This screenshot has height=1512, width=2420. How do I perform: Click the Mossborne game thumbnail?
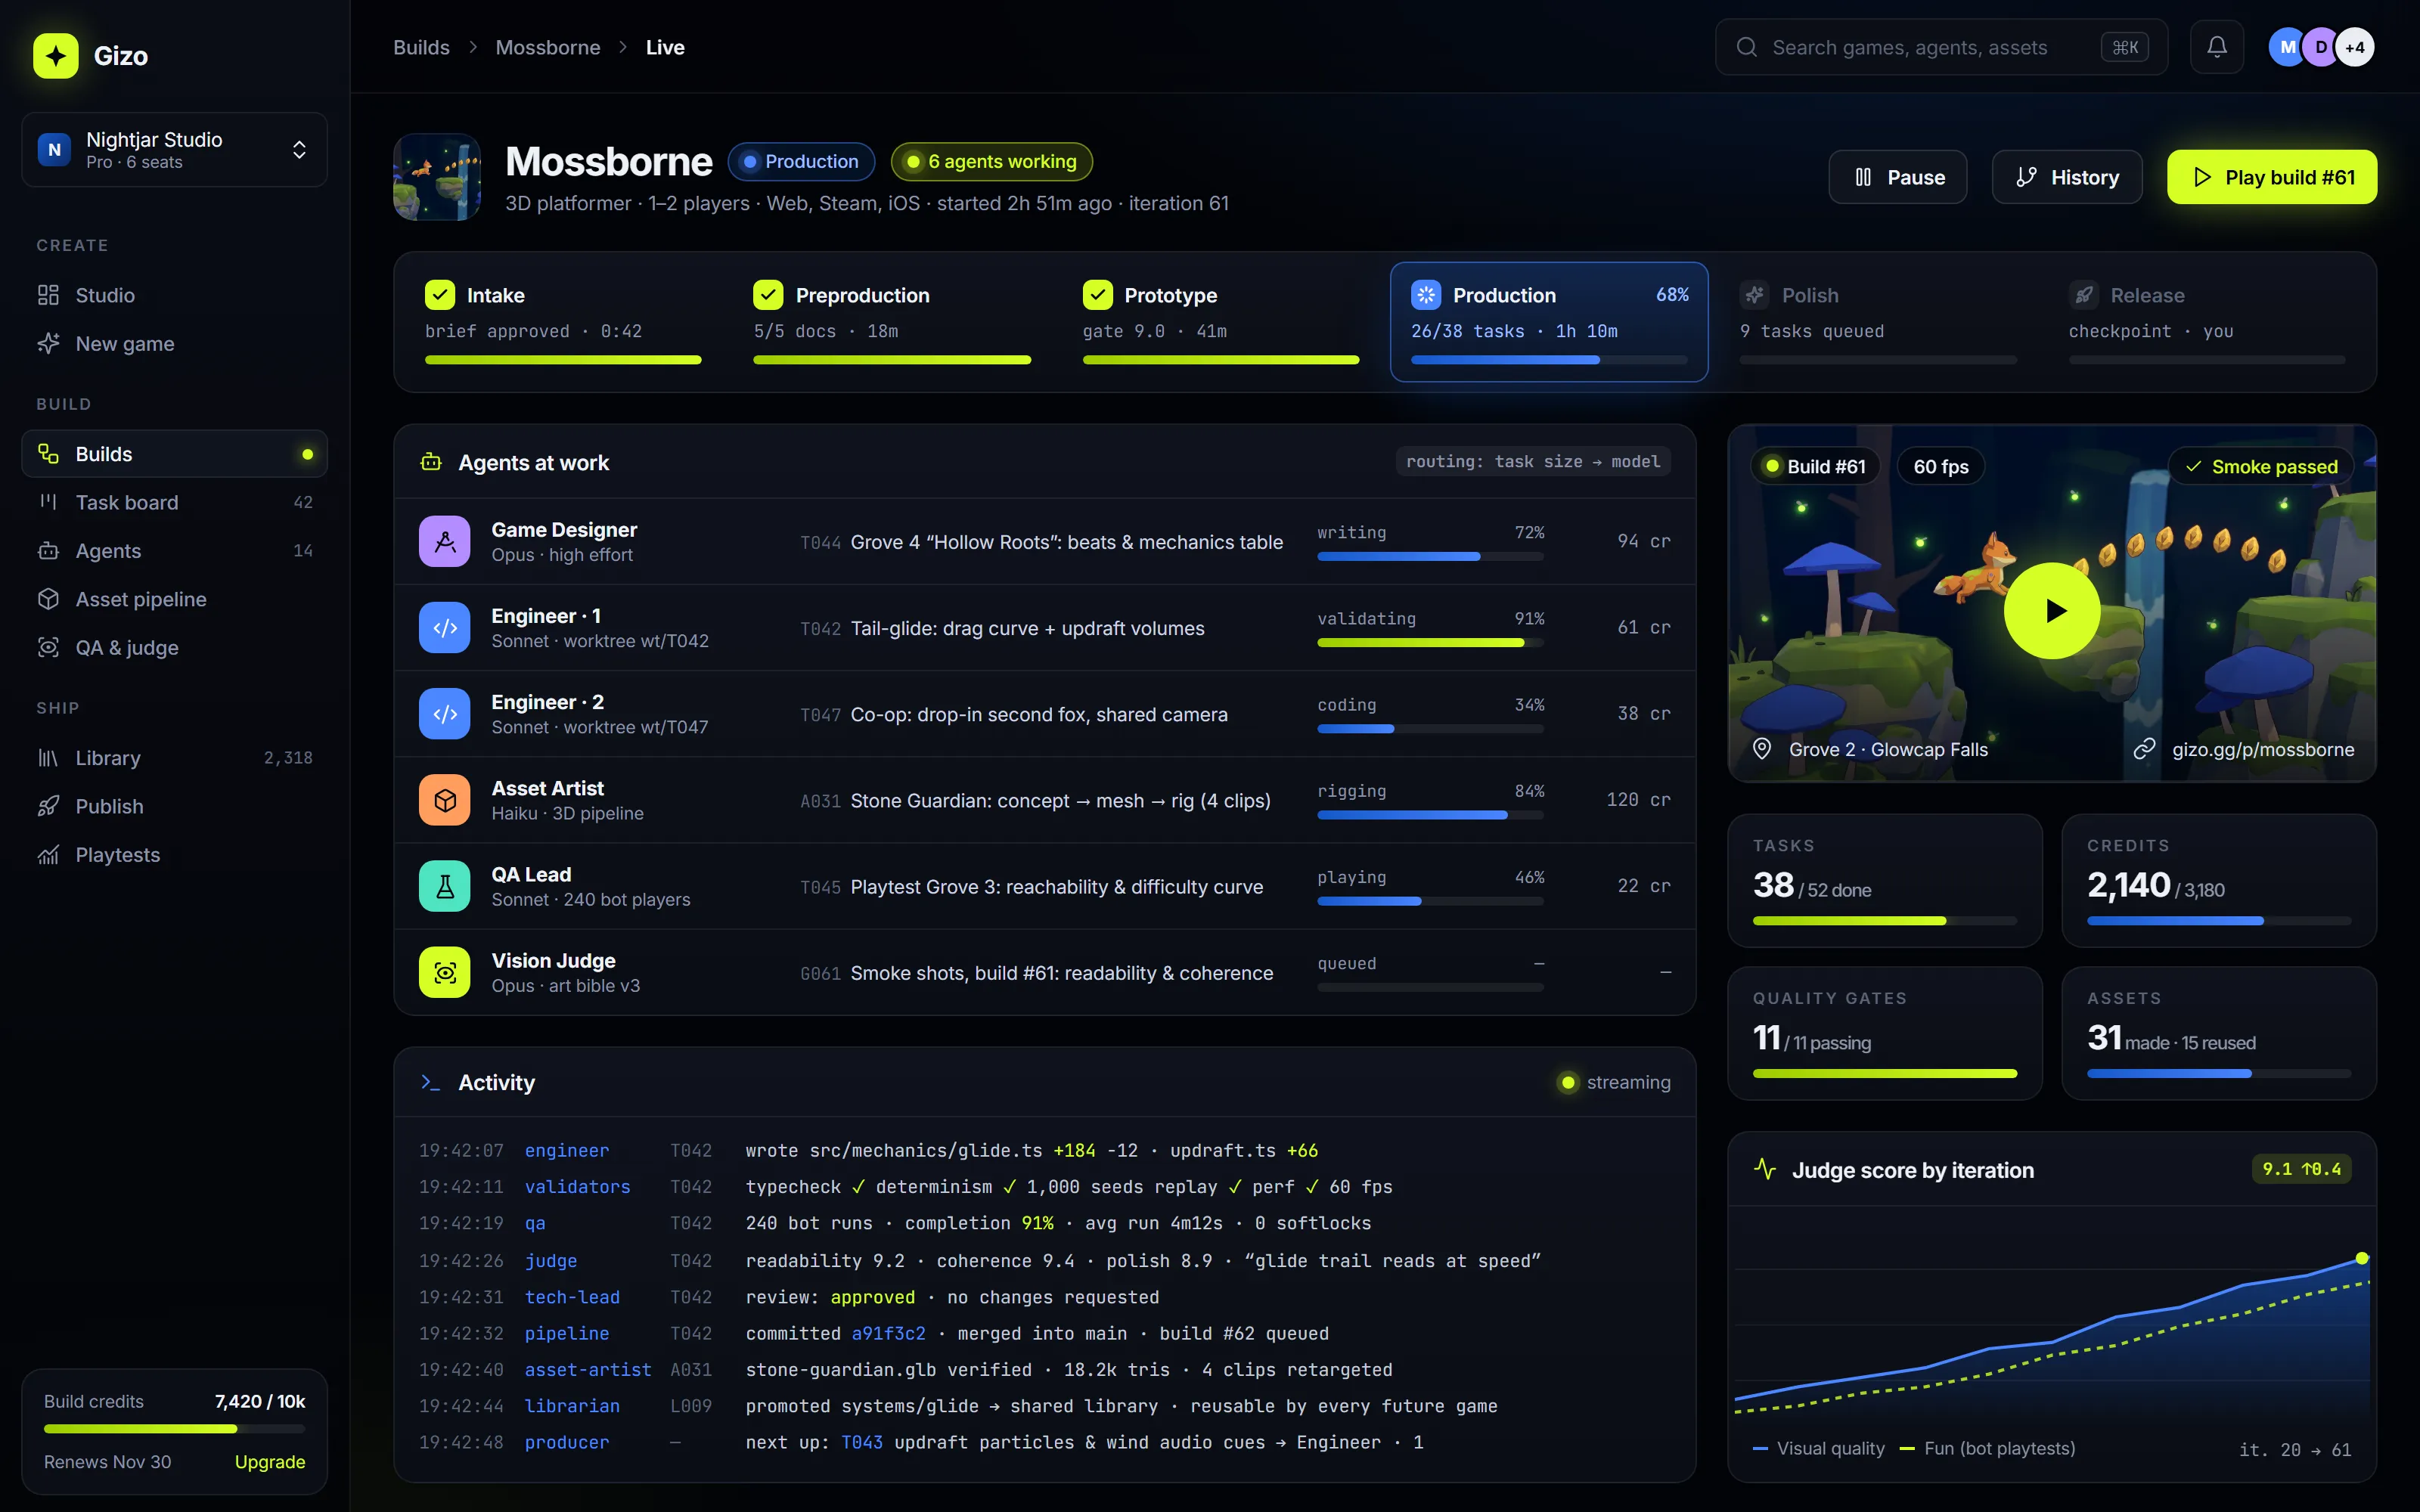point(437,177)
